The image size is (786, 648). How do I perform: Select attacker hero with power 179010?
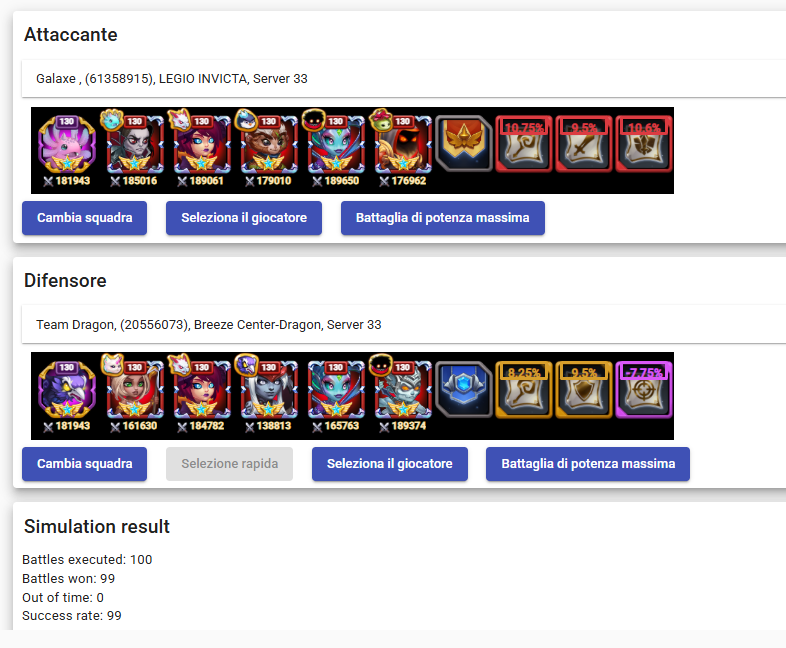pos(269,144)
